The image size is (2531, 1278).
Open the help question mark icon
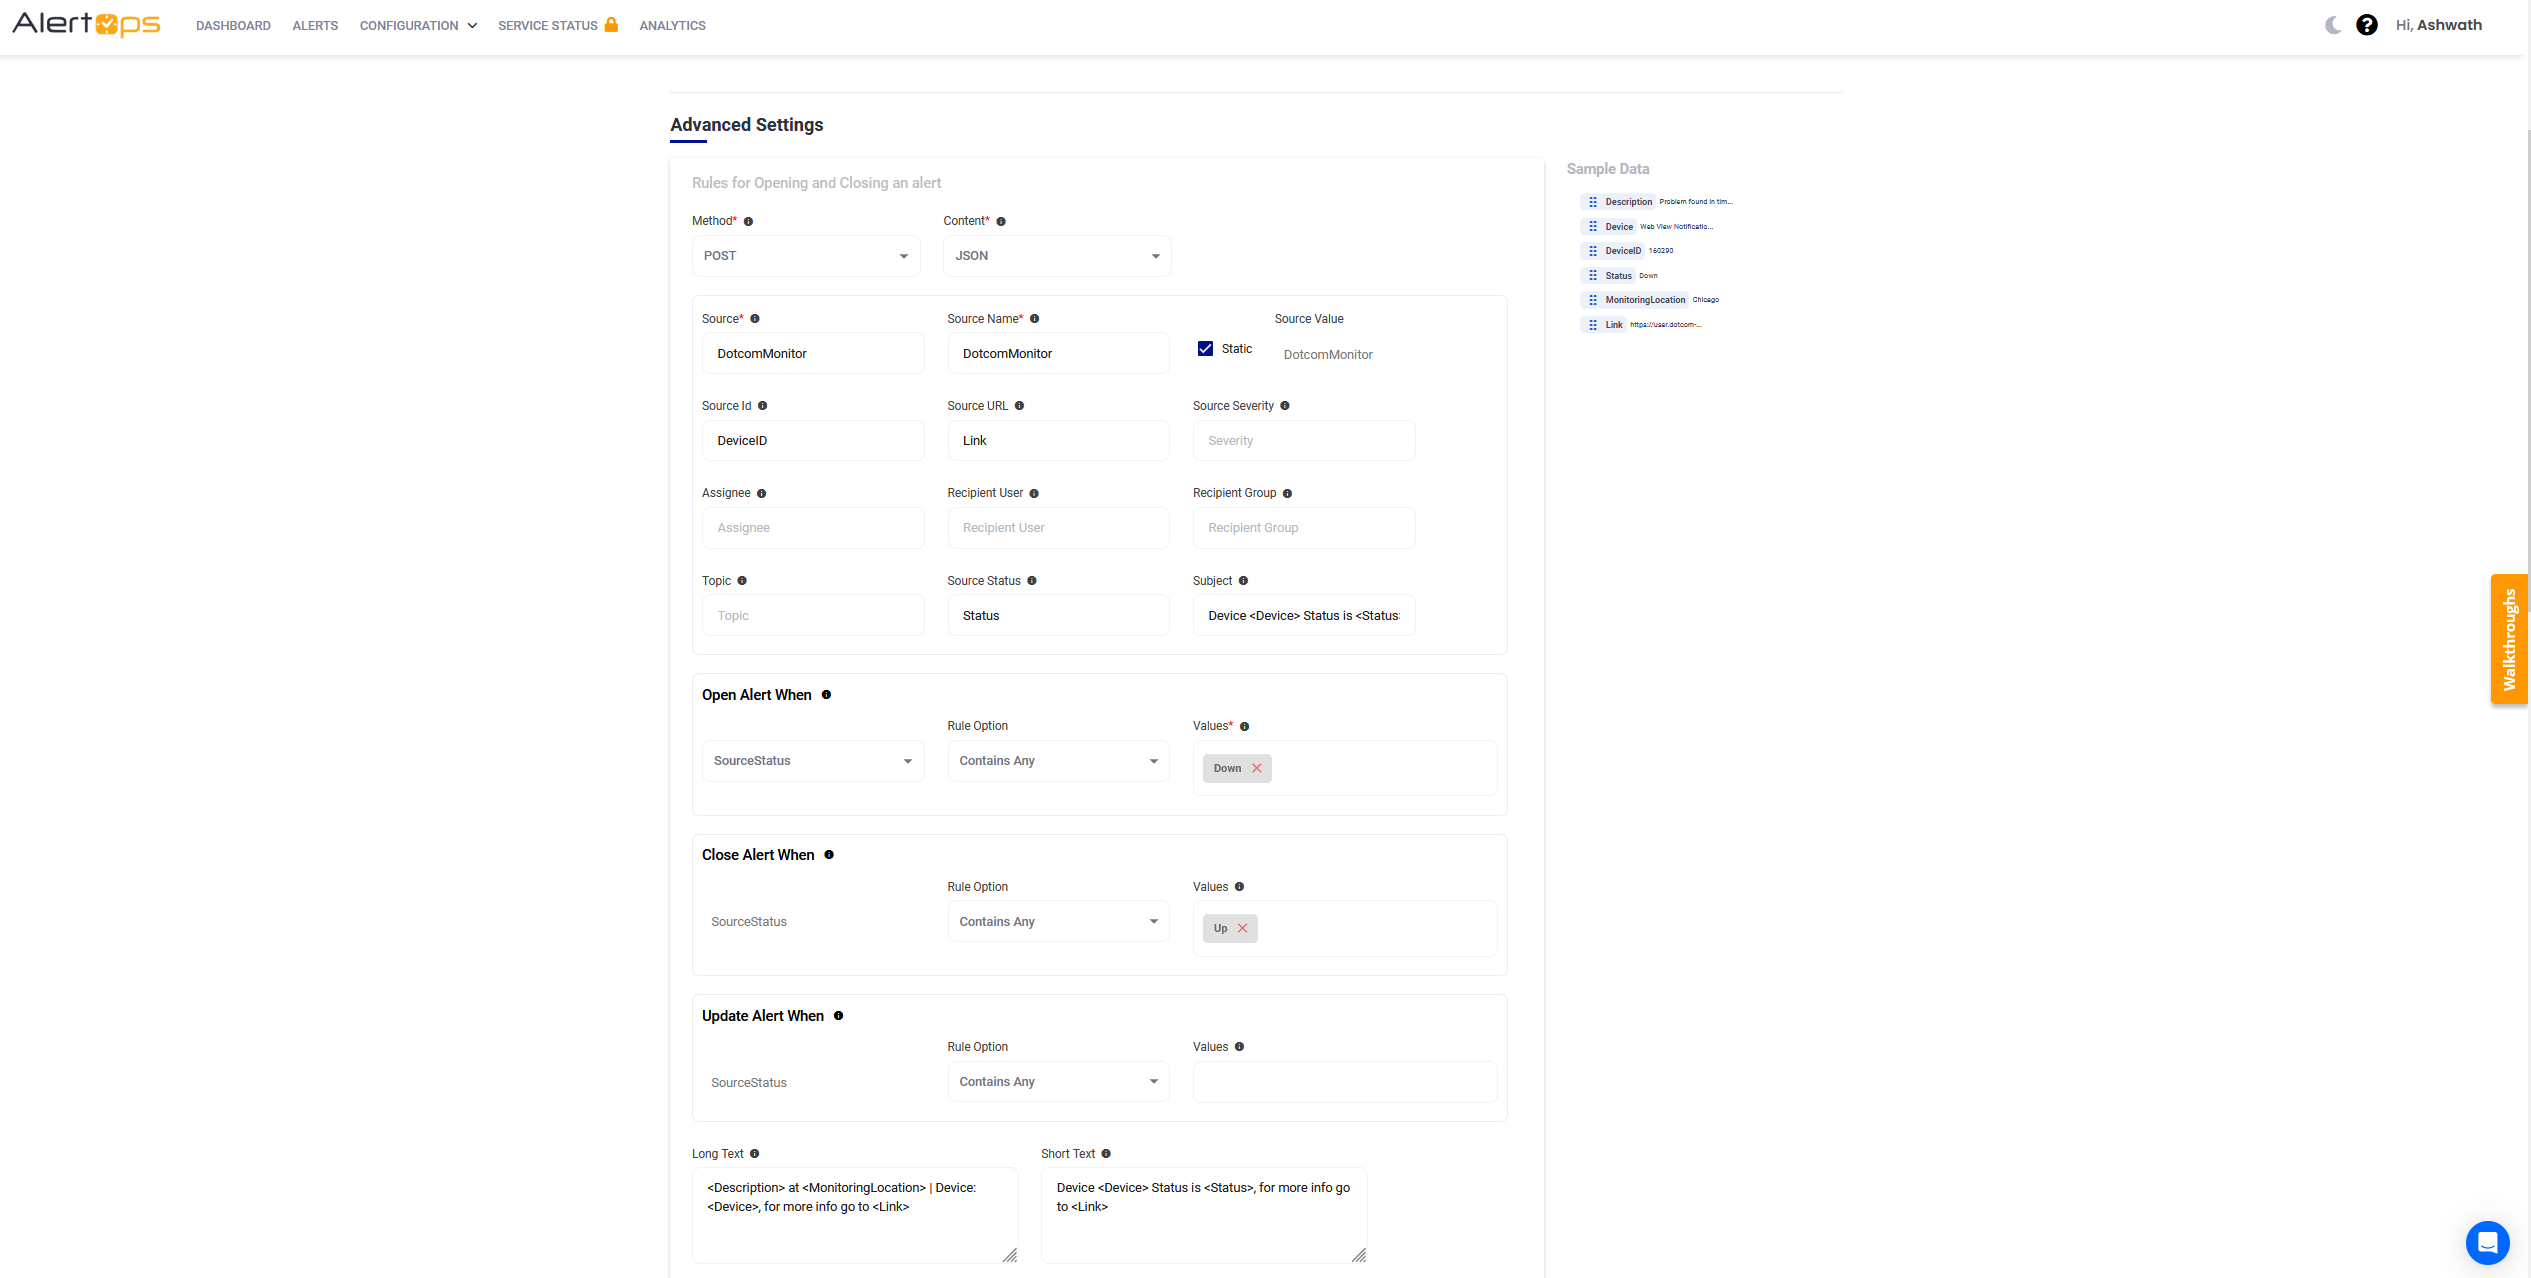tap(2366, 25)
